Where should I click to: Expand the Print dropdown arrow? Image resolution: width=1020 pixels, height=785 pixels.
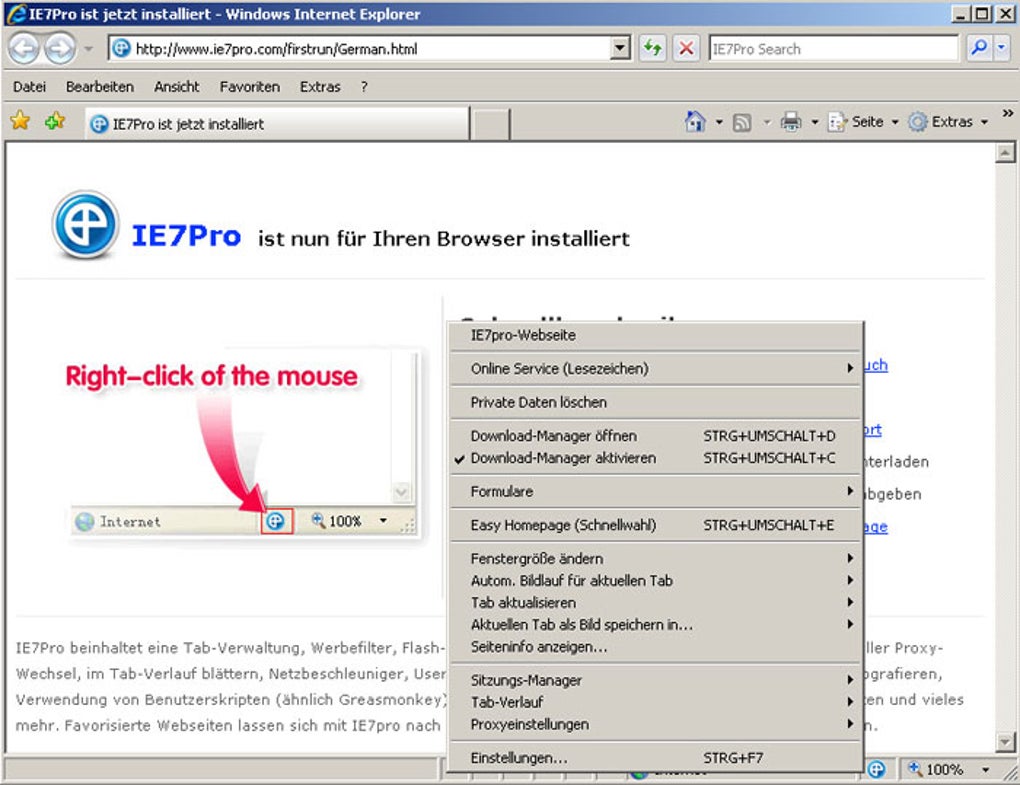tap(814, 122)
